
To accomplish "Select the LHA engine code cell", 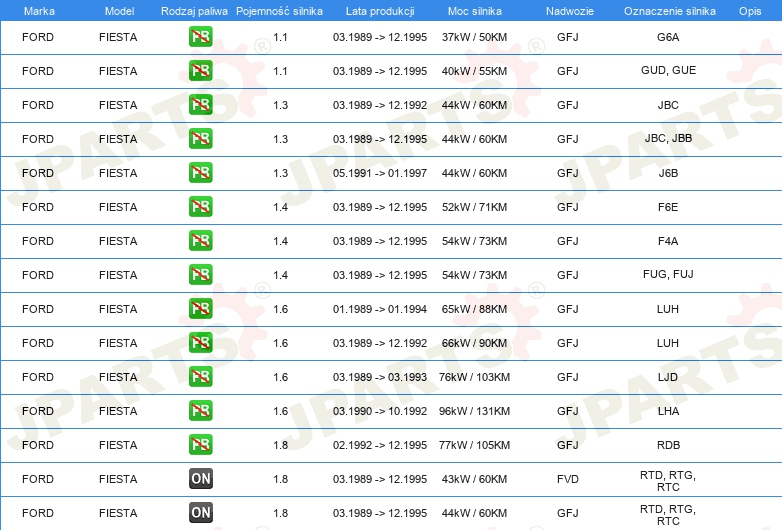I will pyautogui.click(x=668, y=411).
